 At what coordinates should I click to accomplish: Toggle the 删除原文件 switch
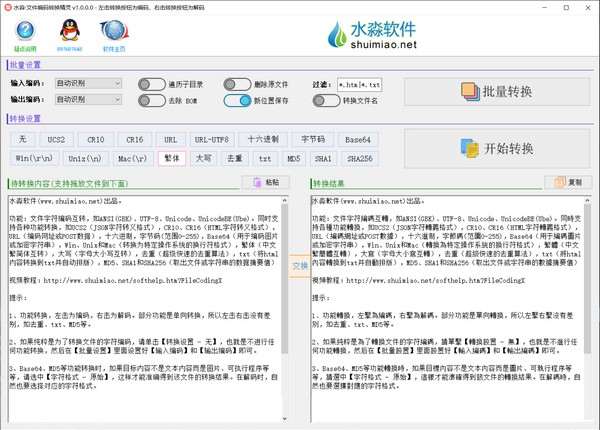(x=238, y=85)
